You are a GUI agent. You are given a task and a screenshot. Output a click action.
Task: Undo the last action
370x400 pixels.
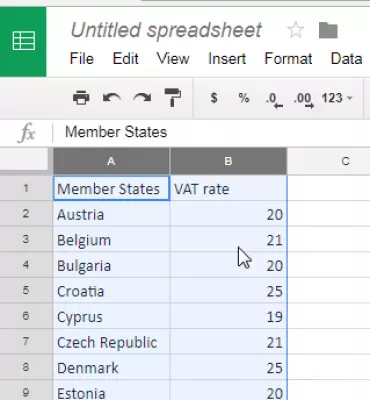112,98
